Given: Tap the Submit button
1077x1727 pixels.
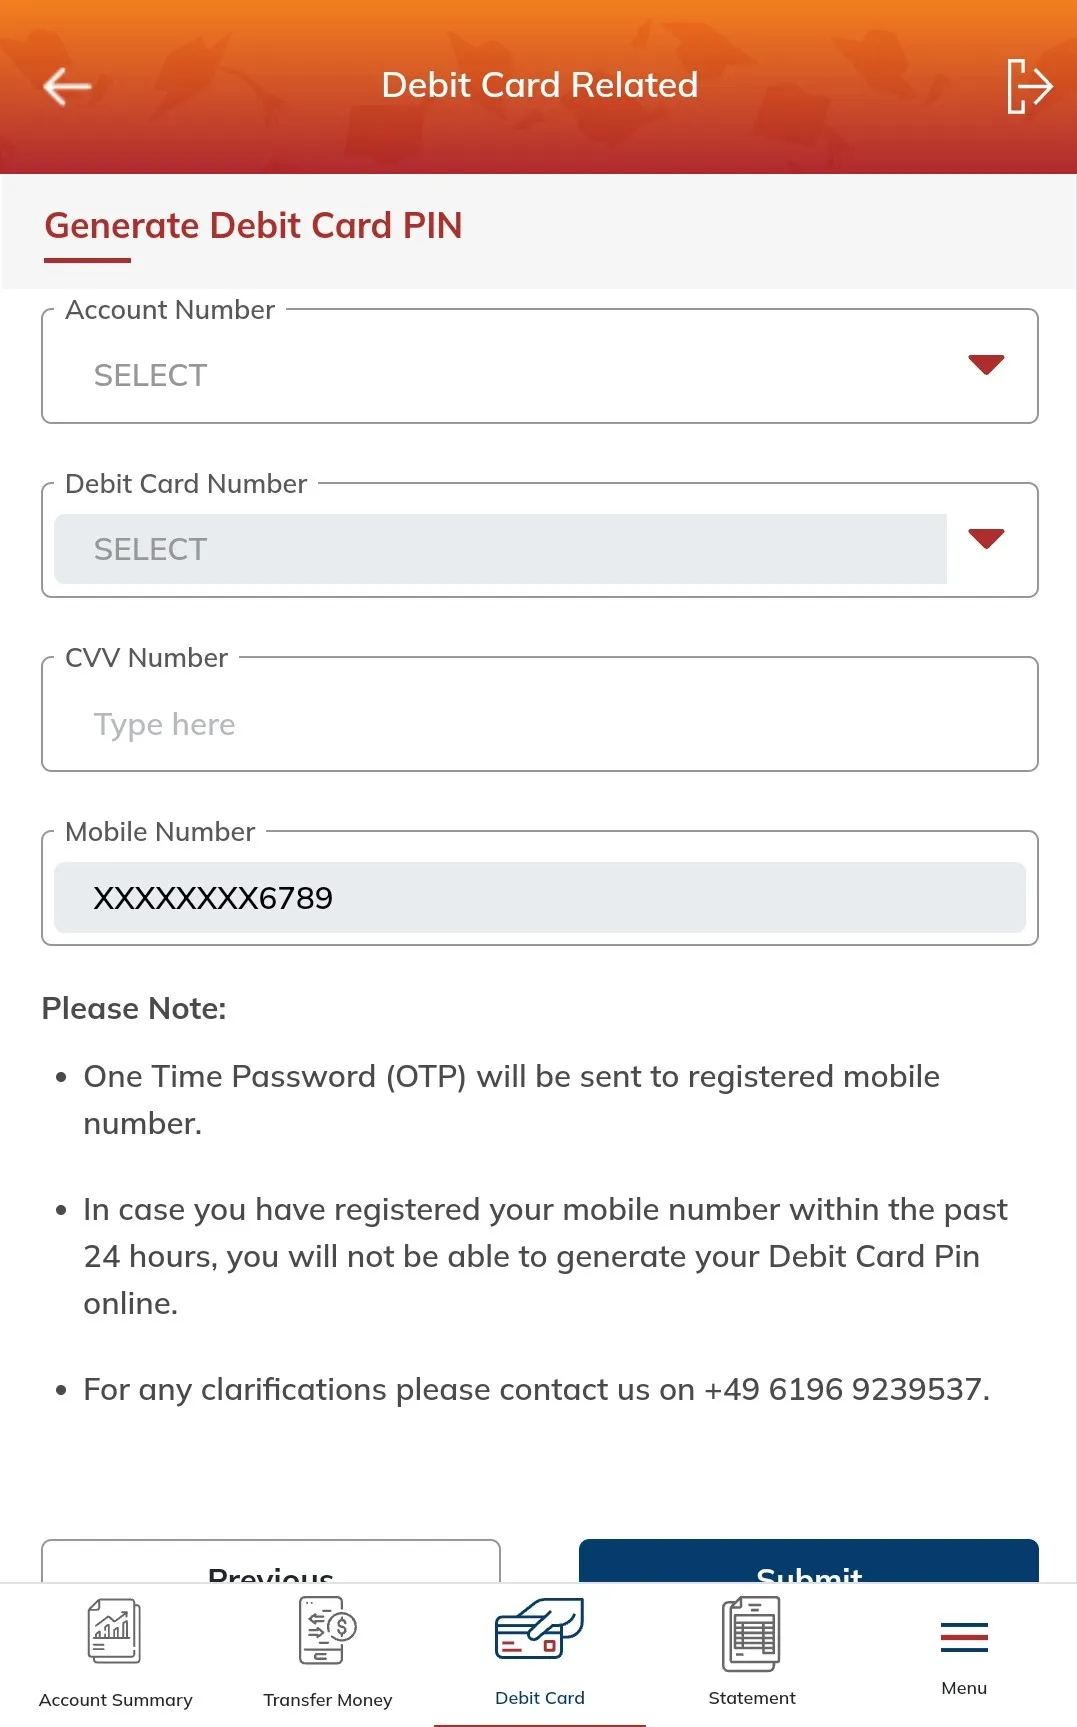Looking at the screenshot, I should tap(809, 1562).
